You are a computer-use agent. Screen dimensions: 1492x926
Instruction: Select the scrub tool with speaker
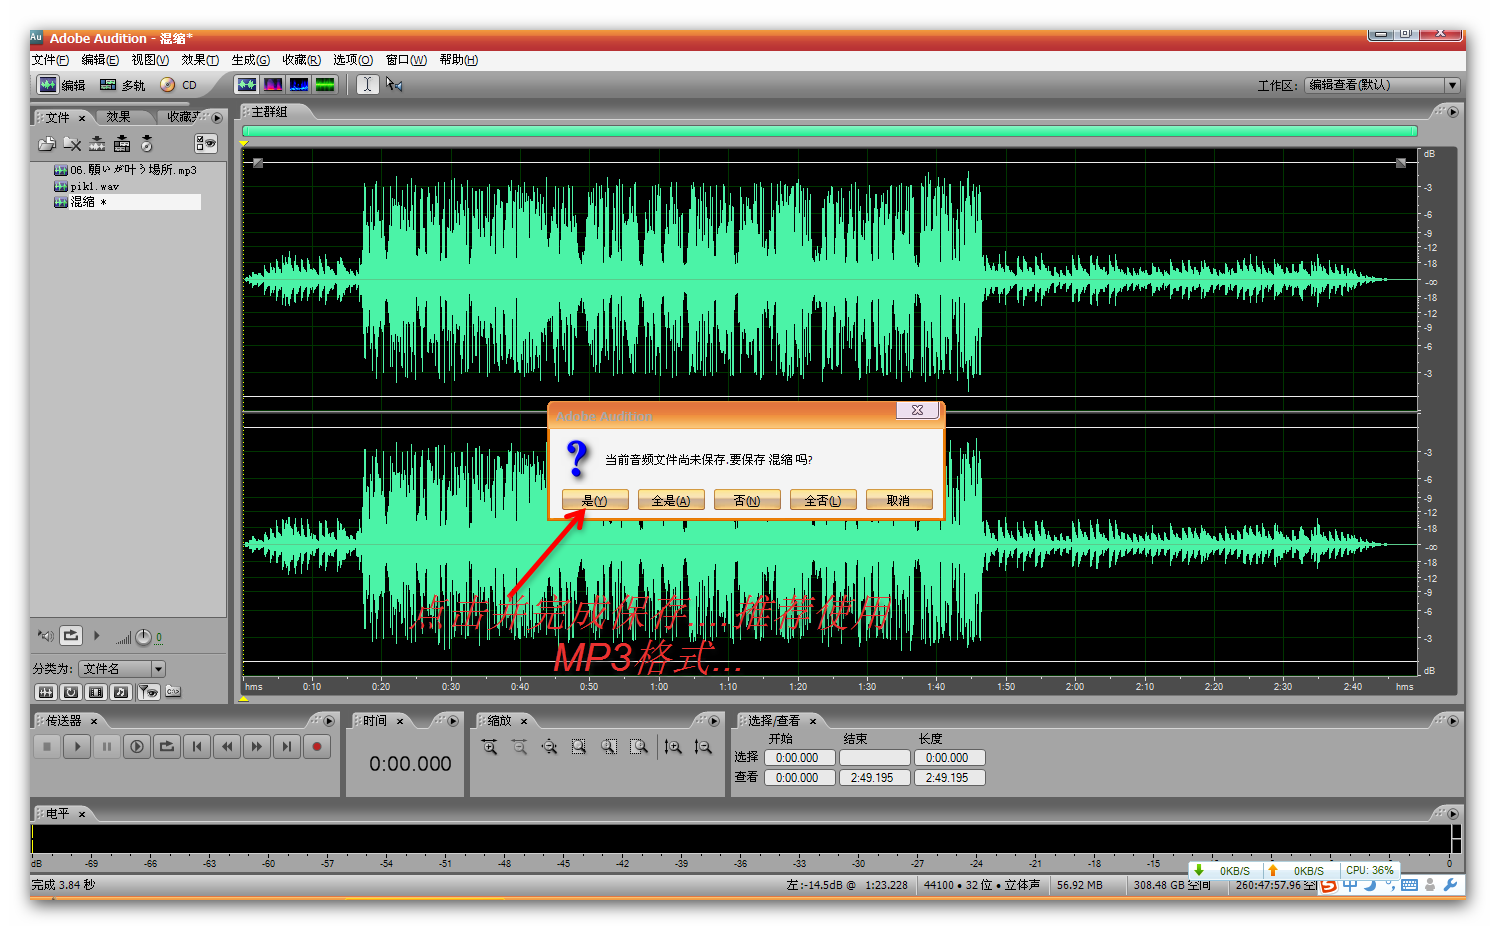[x=394, y=85]
